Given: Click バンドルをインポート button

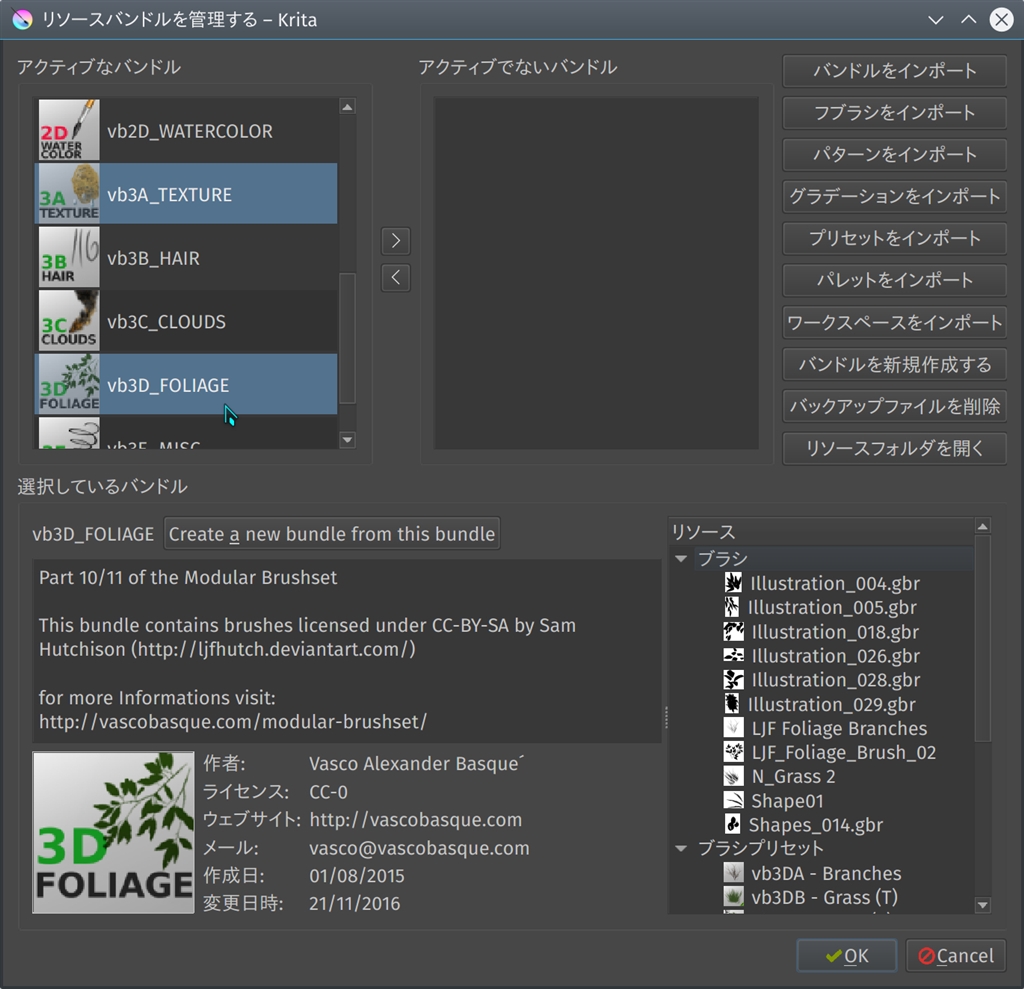Looking at the screenshot, I should click(x=894, y=71).
